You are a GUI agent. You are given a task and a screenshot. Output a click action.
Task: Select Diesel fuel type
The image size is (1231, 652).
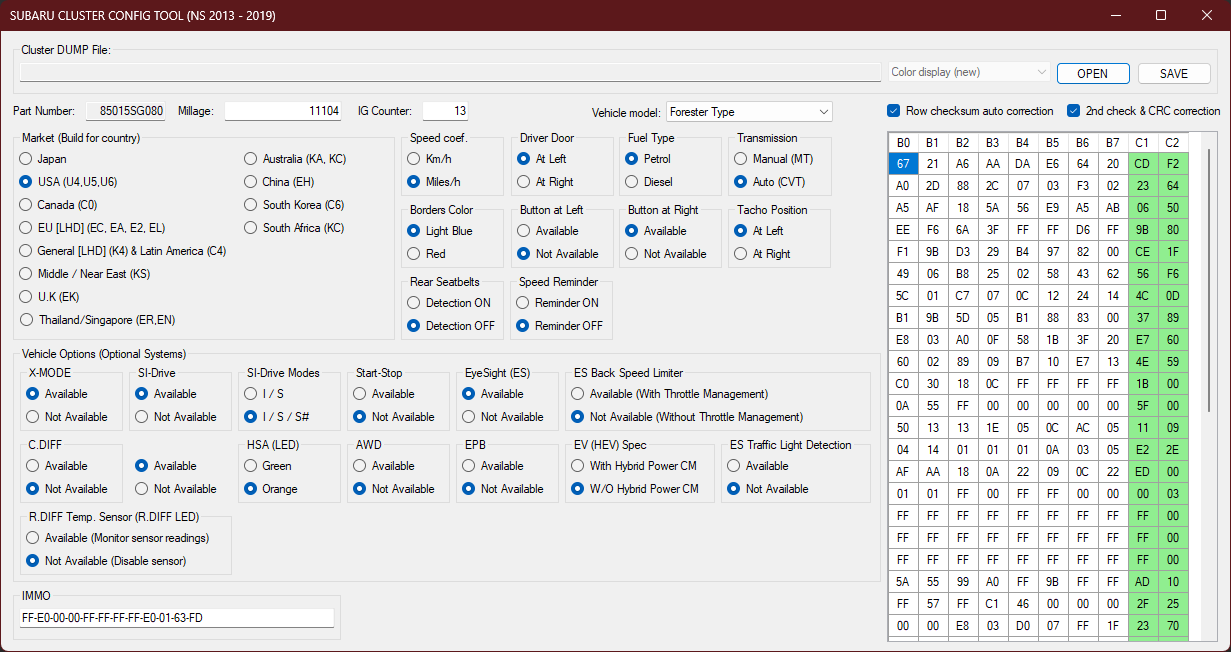click(x=632, y=182)
